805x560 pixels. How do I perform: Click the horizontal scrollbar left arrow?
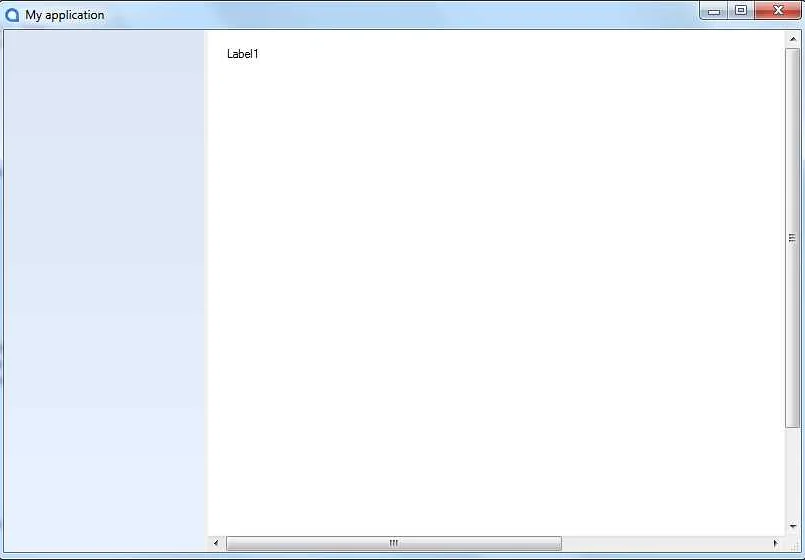(217, 543)
